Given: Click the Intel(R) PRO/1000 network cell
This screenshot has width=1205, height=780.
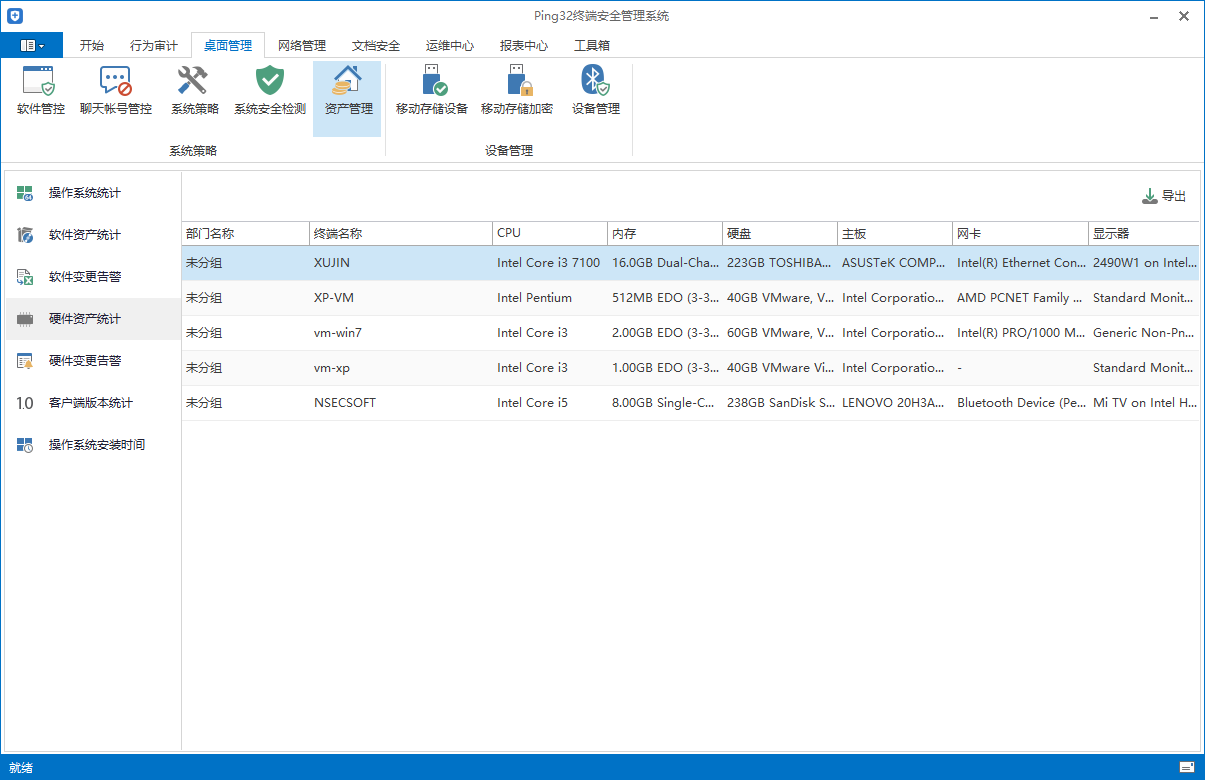Looking at the screenshot, I should [1021, 333].
